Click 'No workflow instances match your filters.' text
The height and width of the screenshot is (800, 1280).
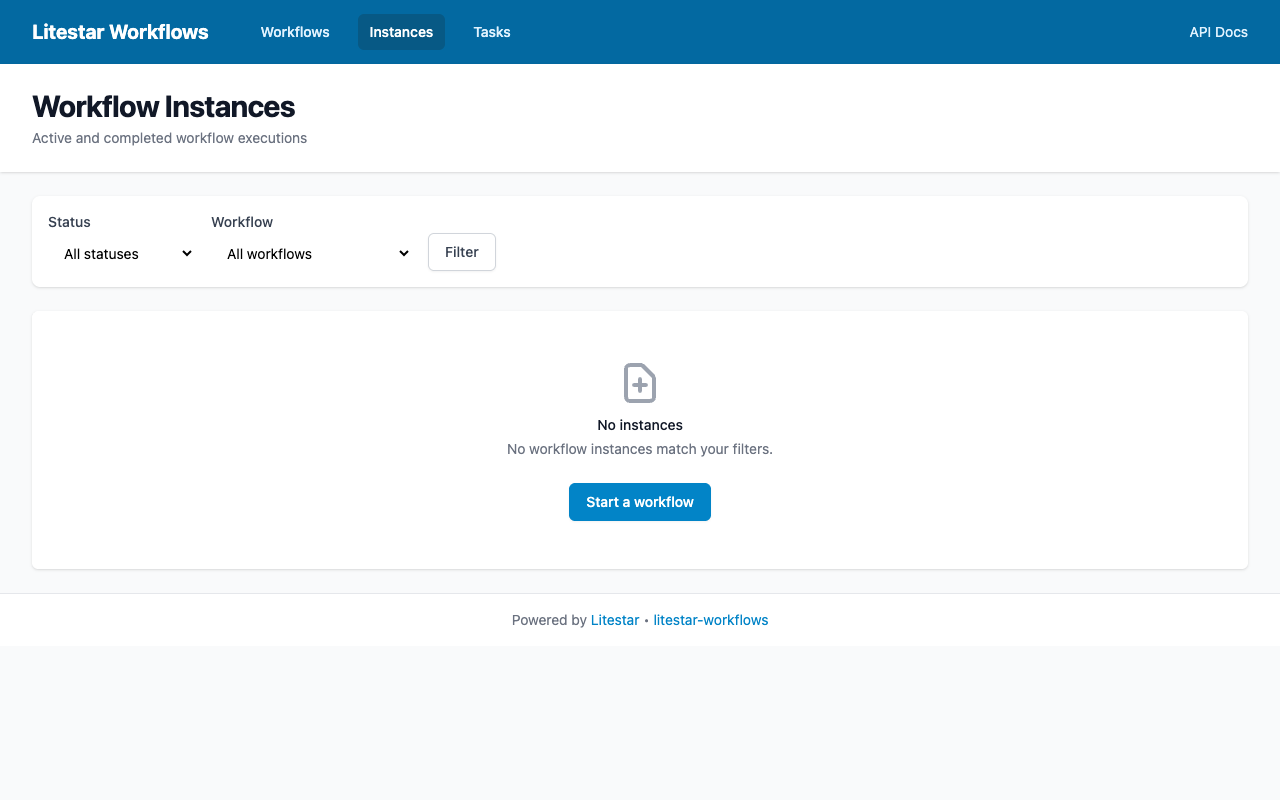(640, 449)
